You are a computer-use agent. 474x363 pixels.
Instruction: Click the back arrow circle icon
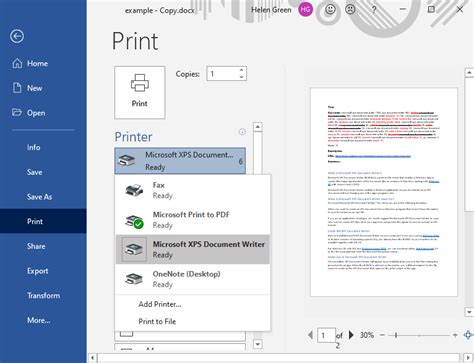17,36
